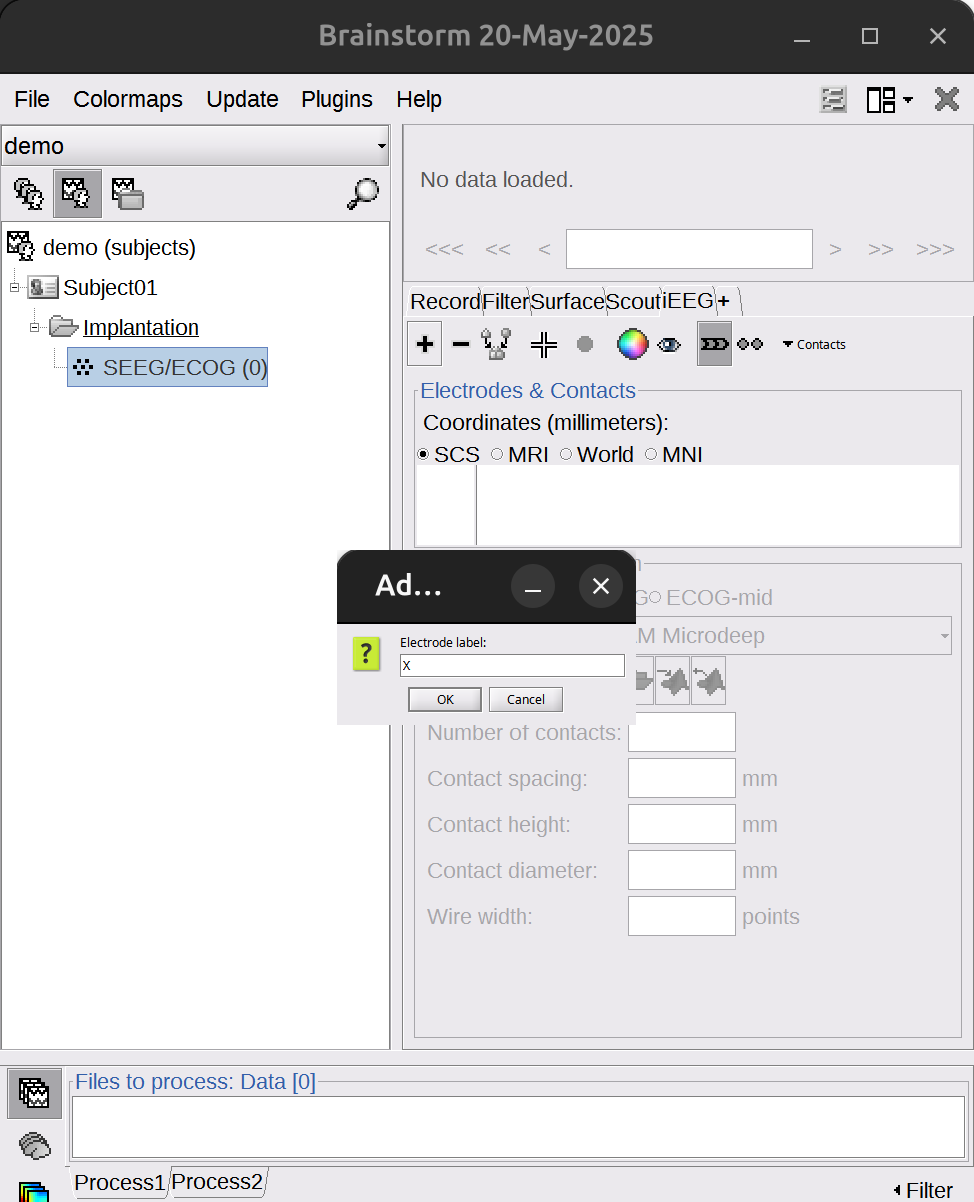Screen dimensions: 974x1202
Task: Open the Plugins menu
Action: (337, 99)
